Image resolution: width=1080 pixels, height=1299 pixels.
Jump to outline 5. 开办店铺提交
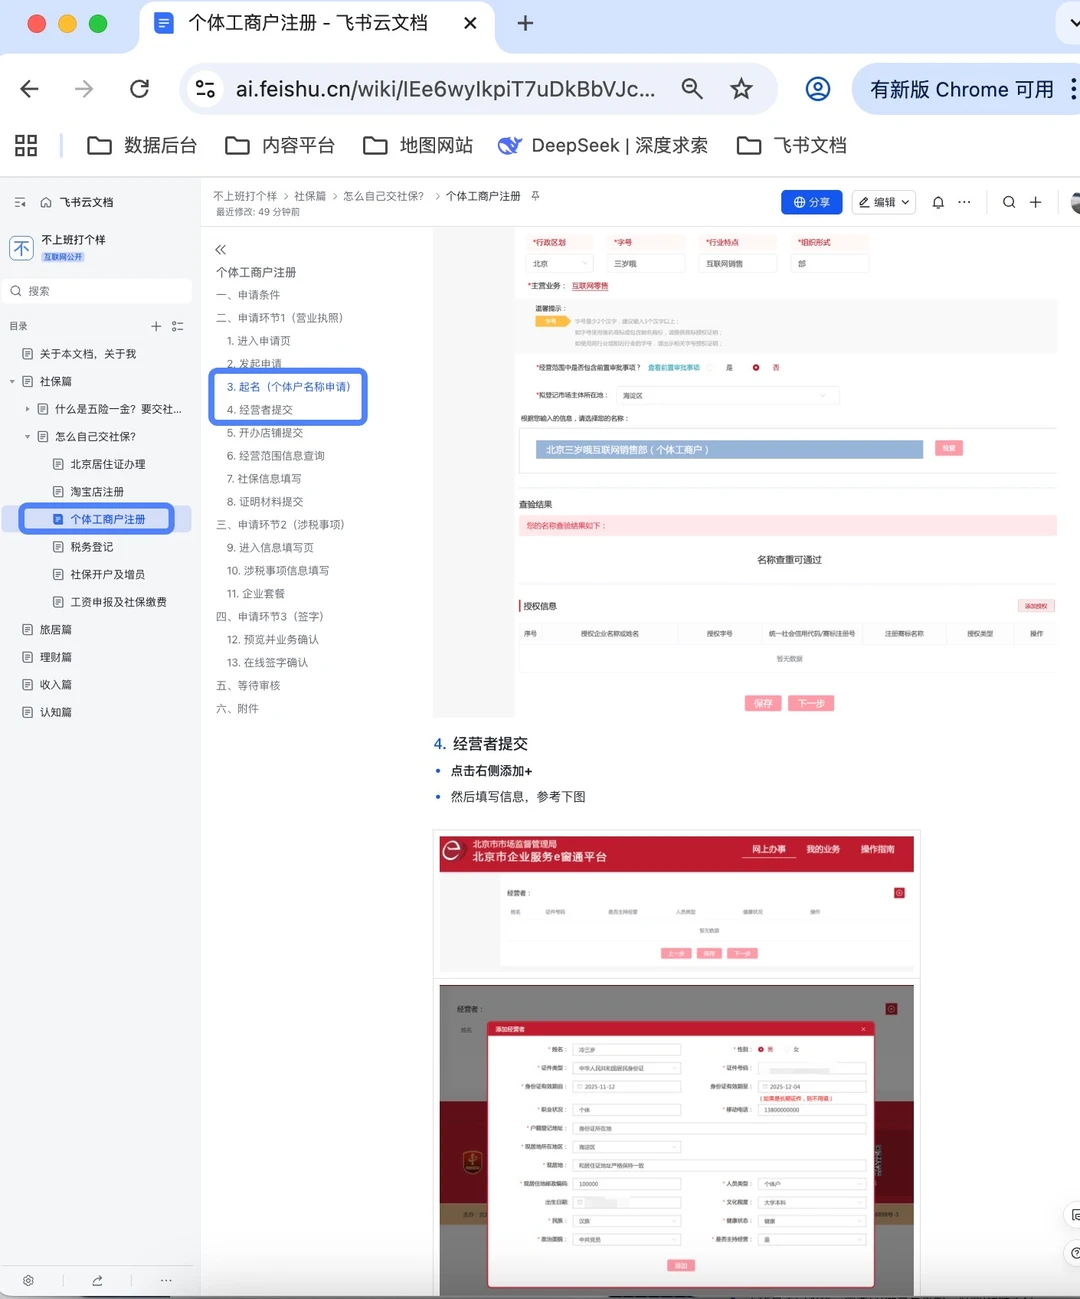click(x=265, y=433)
